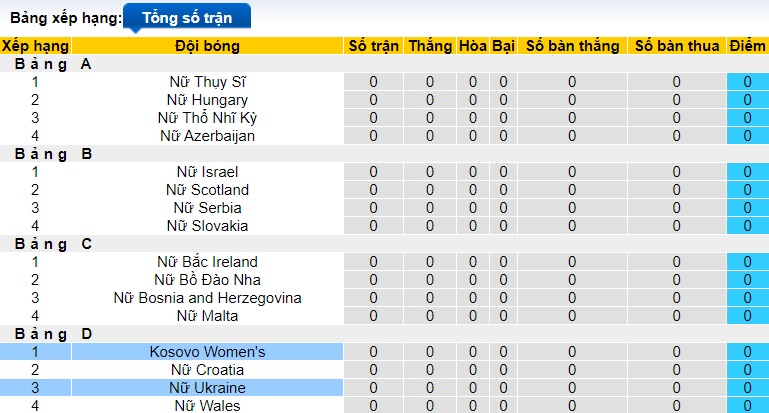Click the Nữ Israel team link
The height and width of the screenshot is (413, 769).
[207, 172]
